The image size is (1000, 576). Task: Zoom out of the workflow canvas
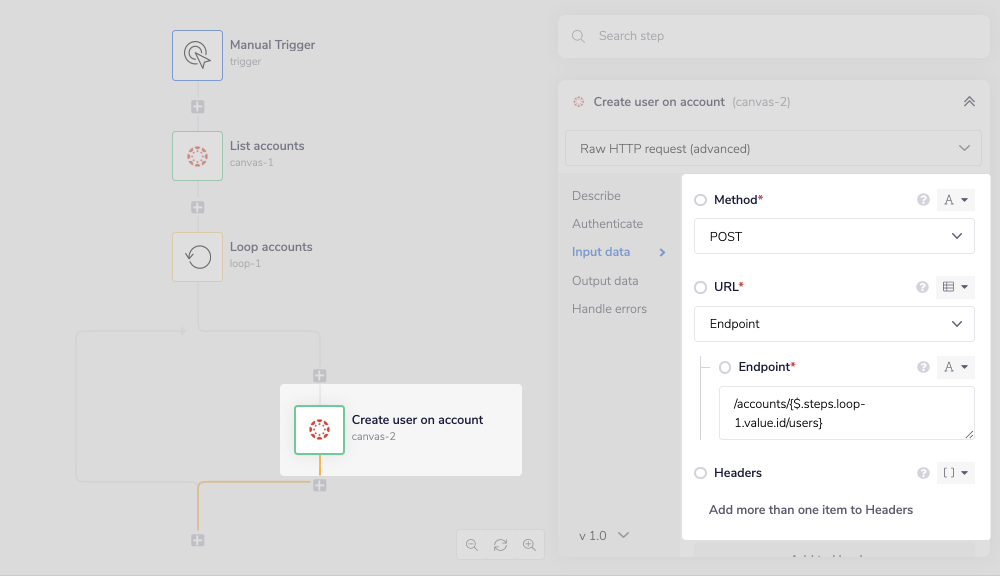(472, 545)
